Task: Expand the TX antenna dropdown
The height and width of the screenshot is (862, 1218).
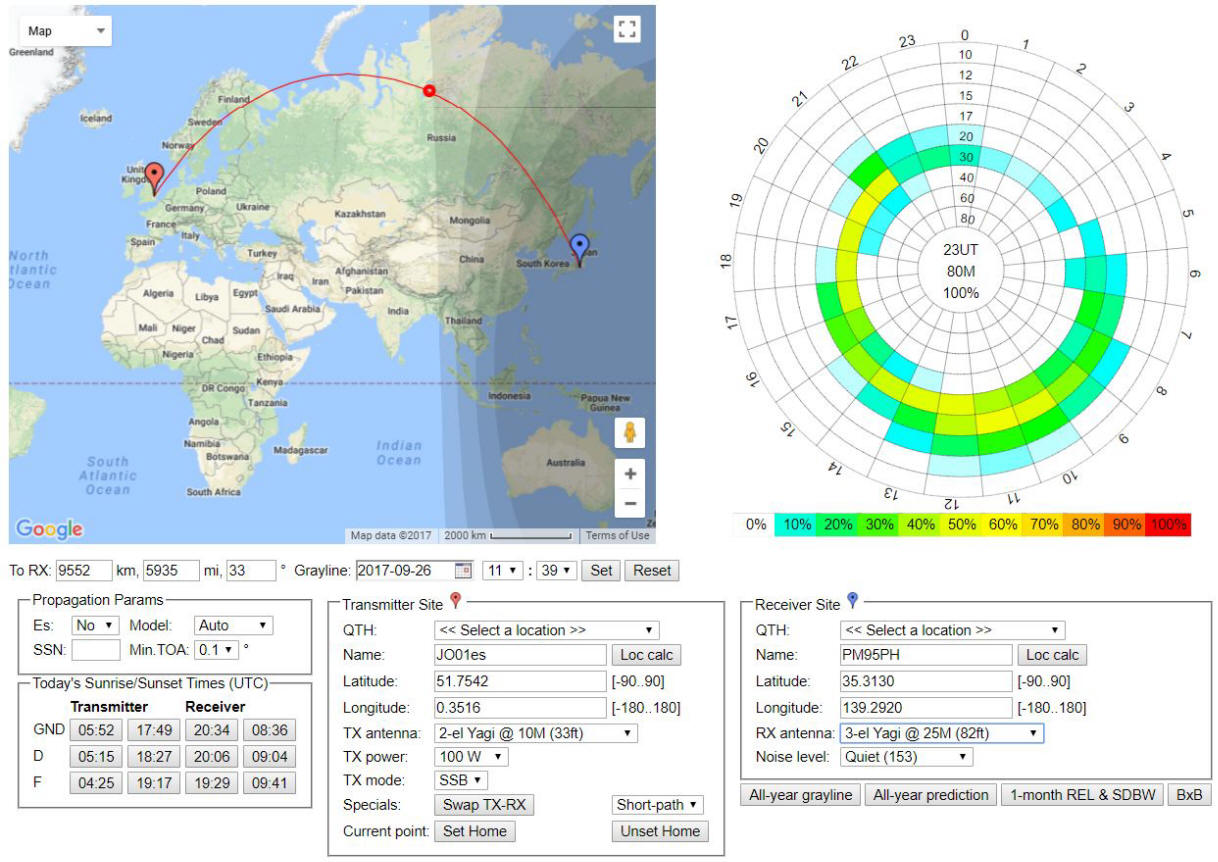Action: [x=536, y=733]
